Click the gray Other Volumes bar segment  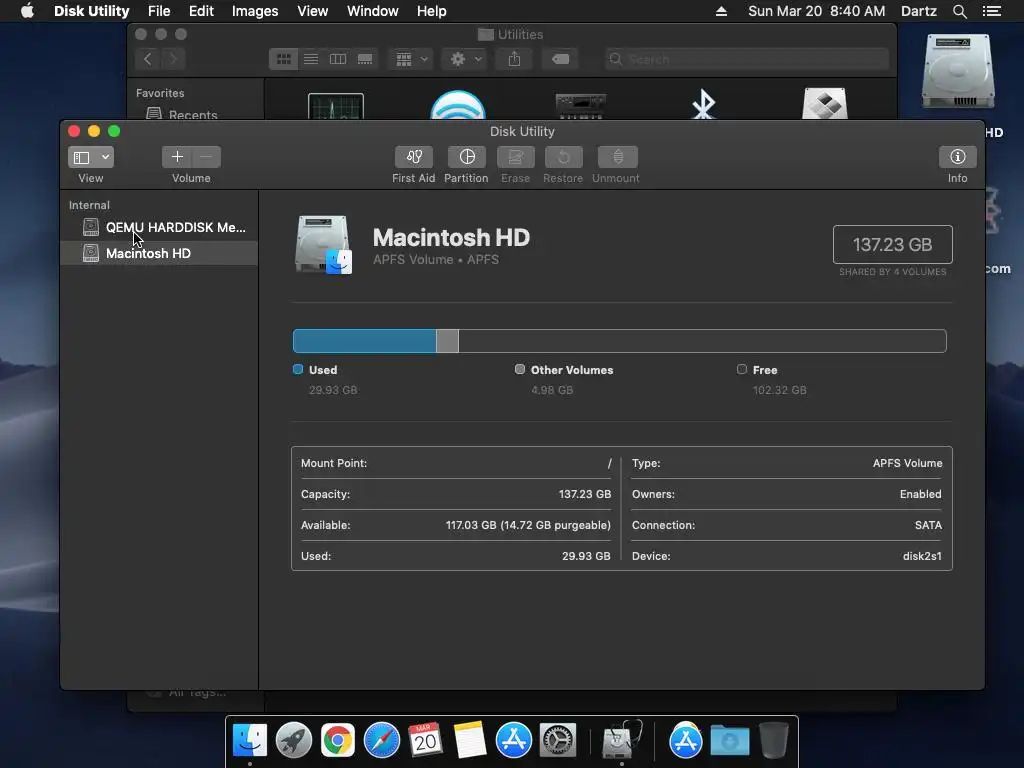click(447, 341)
